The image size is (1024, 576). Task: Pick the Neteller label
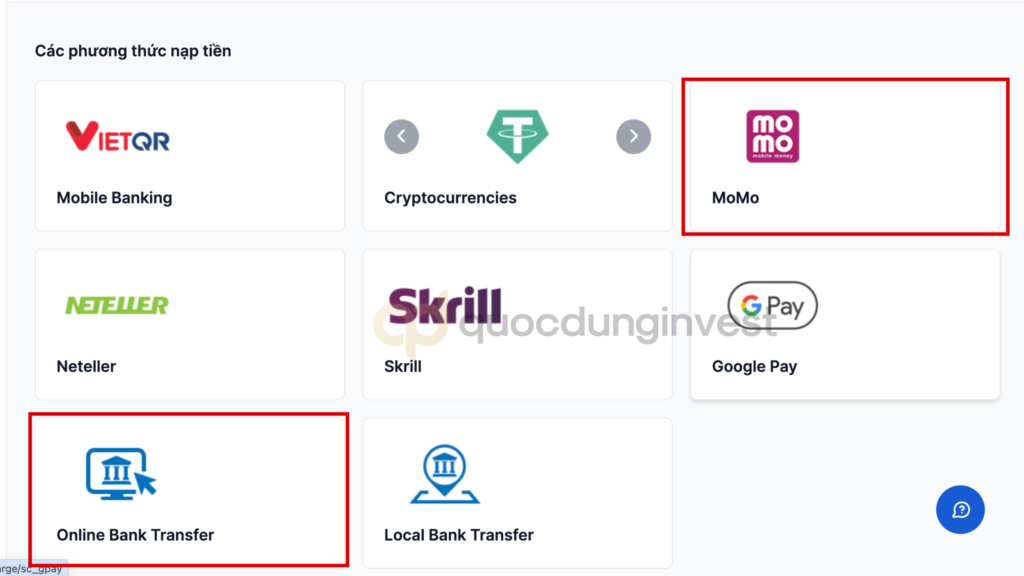(x=86, y=366)
